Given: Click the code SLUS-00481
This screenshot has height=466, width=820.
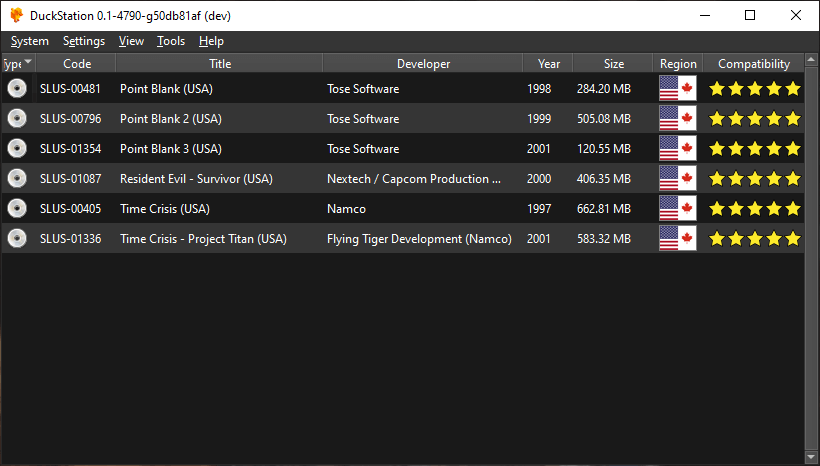Looking at the screenshot, I should (70, 88).
